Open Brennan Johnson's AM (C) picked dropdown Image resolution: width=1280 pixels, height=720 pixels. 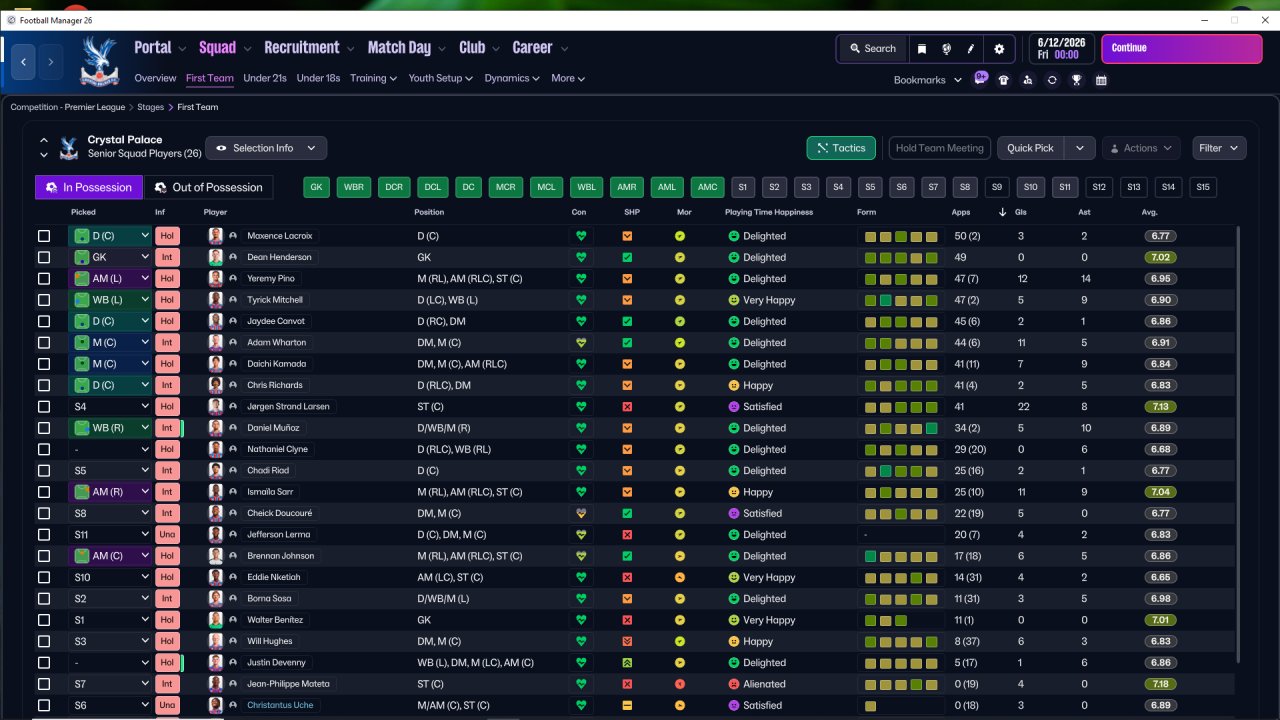(x=110, y=556)
